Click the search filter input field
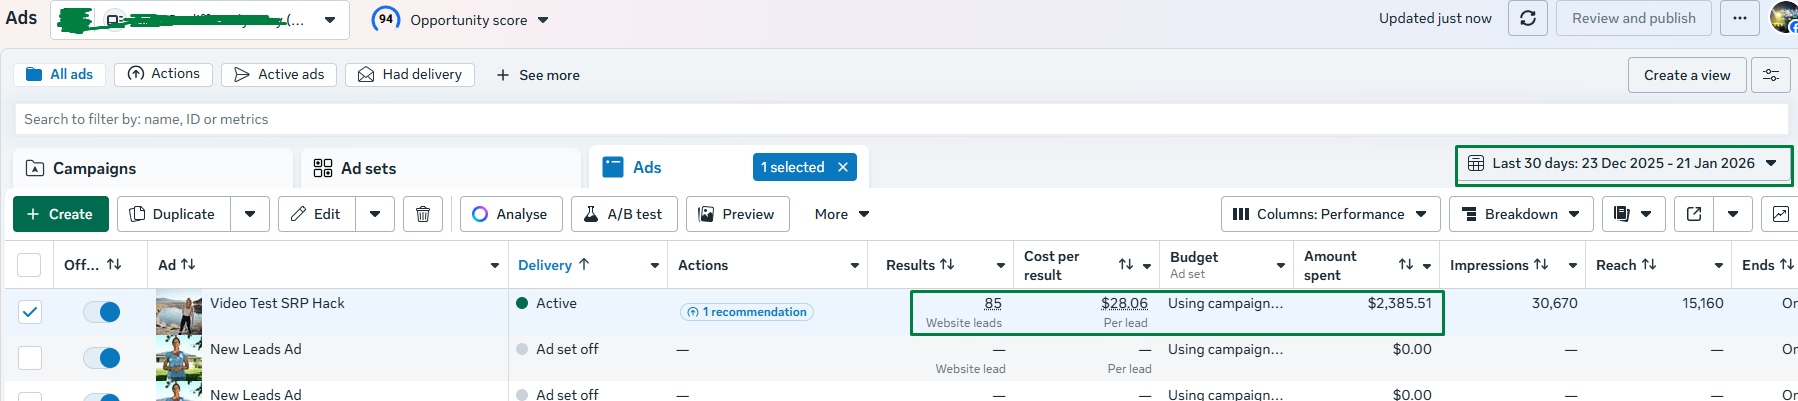The image size is (1798, 401). pos(901,119)
